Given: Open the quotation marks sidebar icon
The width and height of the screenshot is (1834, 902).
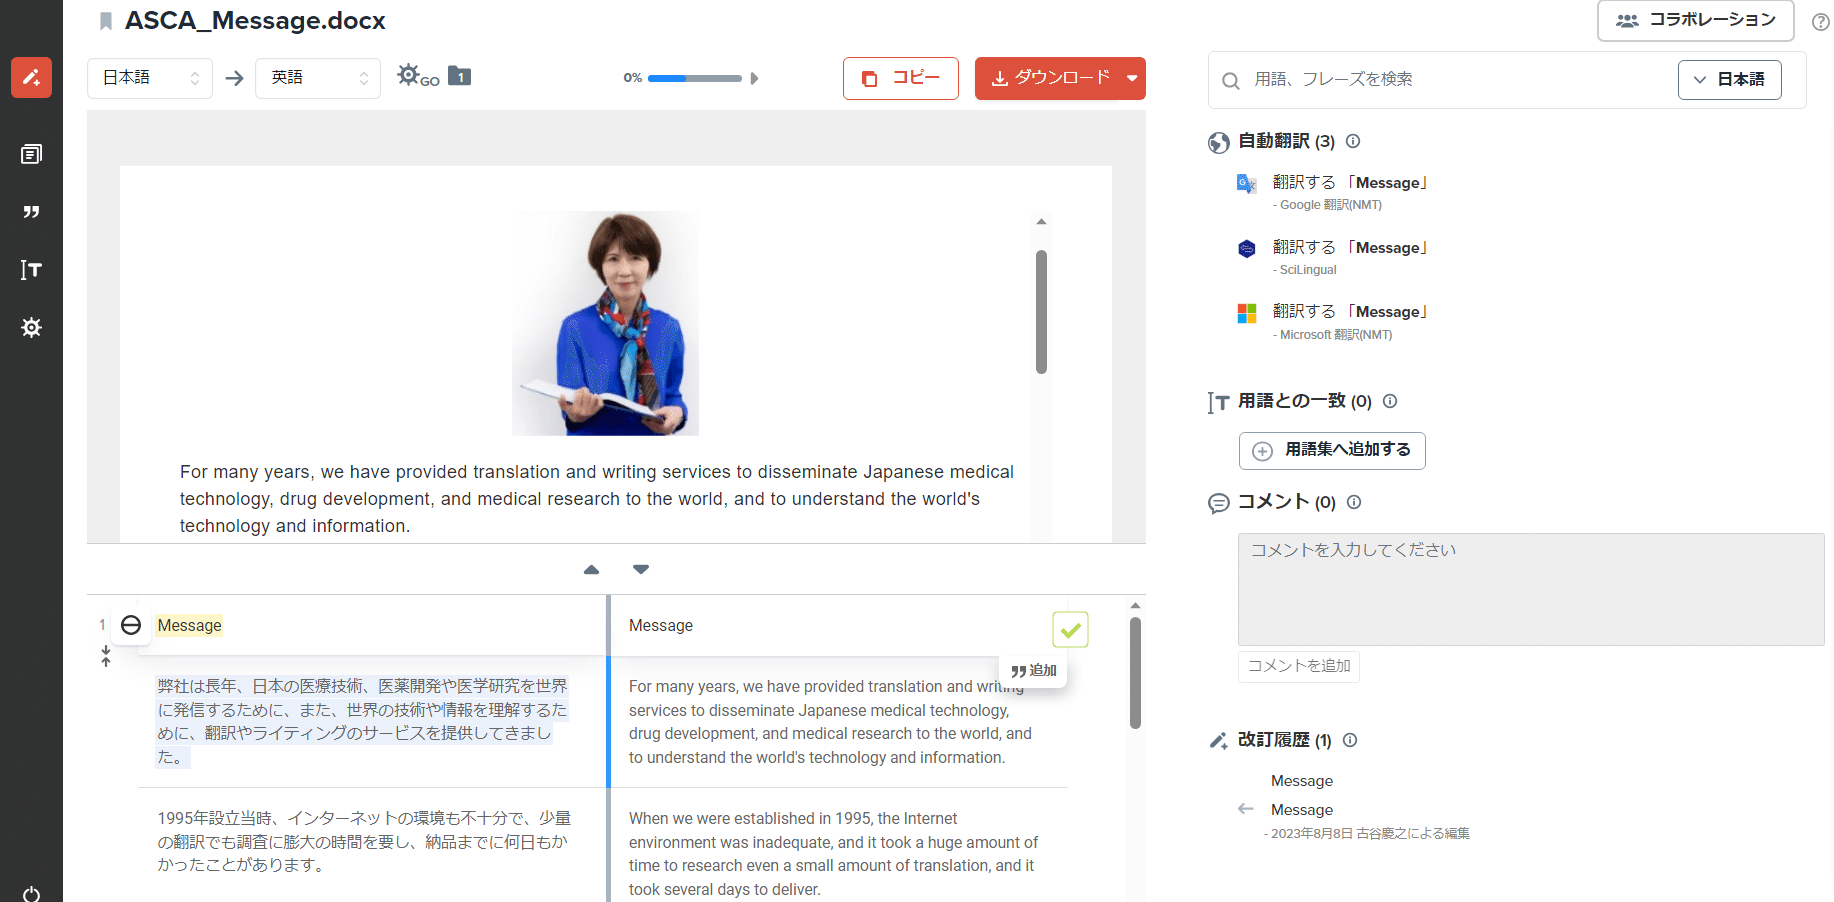Looking at the screenshot, I should tap(31, 212).
